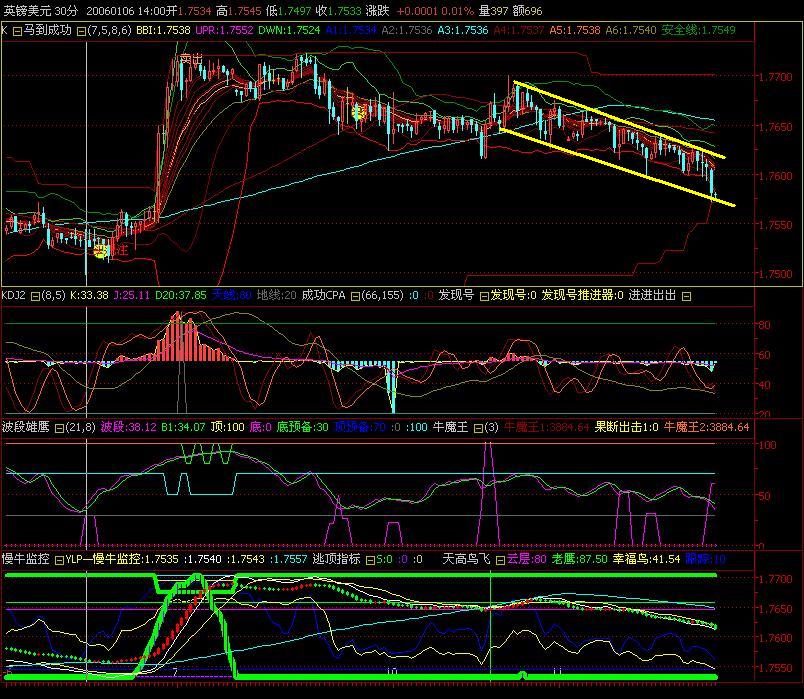Click the opening price 1.7534

tap(194, 11)
